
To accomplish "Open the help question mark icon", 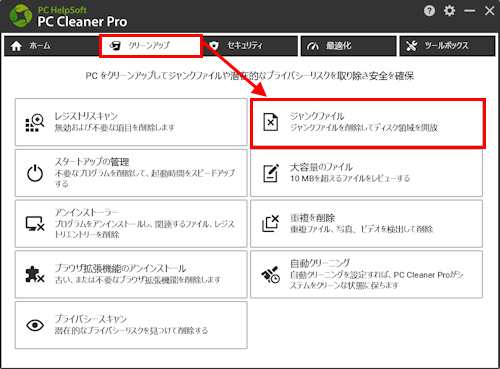I will pyautogui.click(x=429, y=11).
